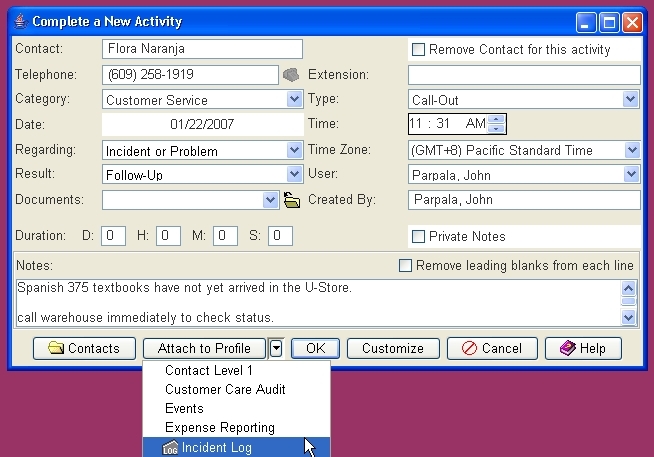The width and height of the screenshot is (654, 457).
Task: Click the Duration days (D) field
Action: tap(113, 236)
